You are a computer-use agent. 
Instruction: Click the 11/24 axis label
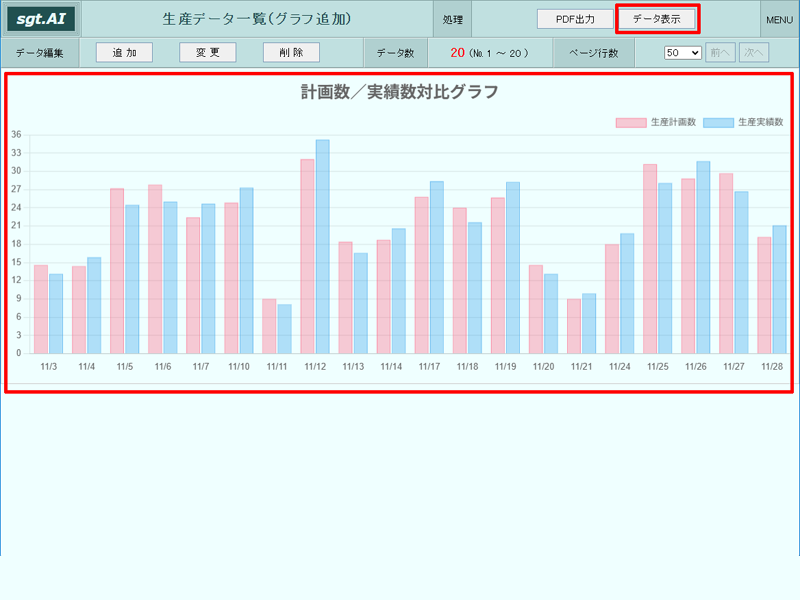click(619, 367)
